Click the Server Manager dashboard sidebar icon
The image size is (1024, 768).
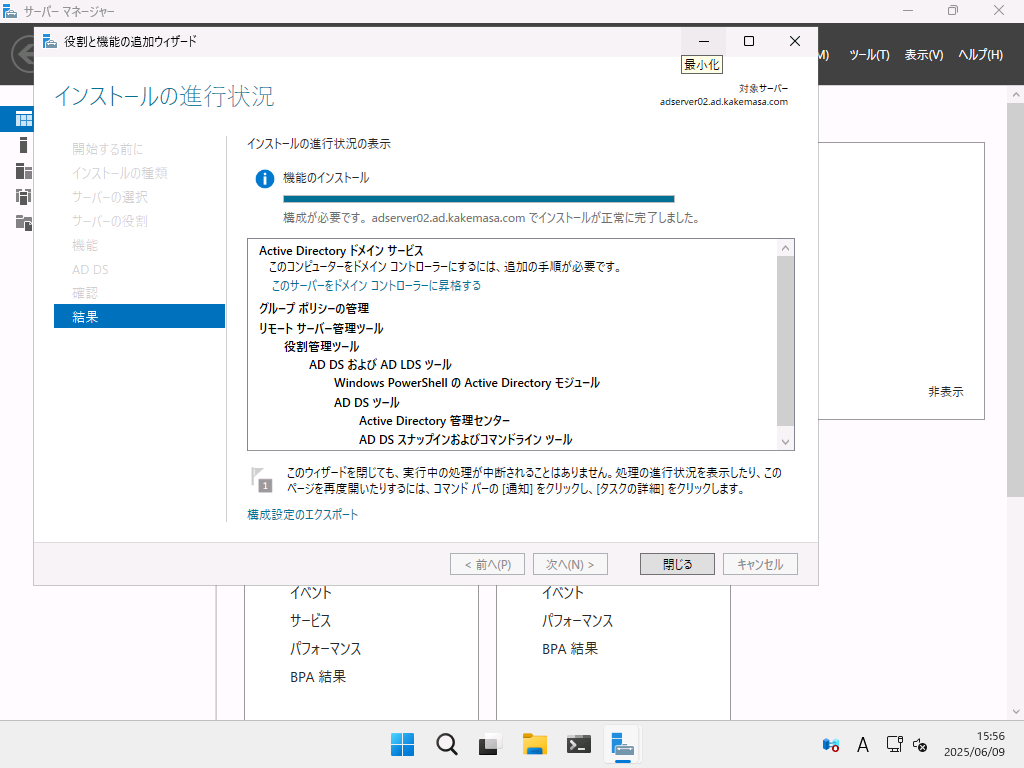23,119
